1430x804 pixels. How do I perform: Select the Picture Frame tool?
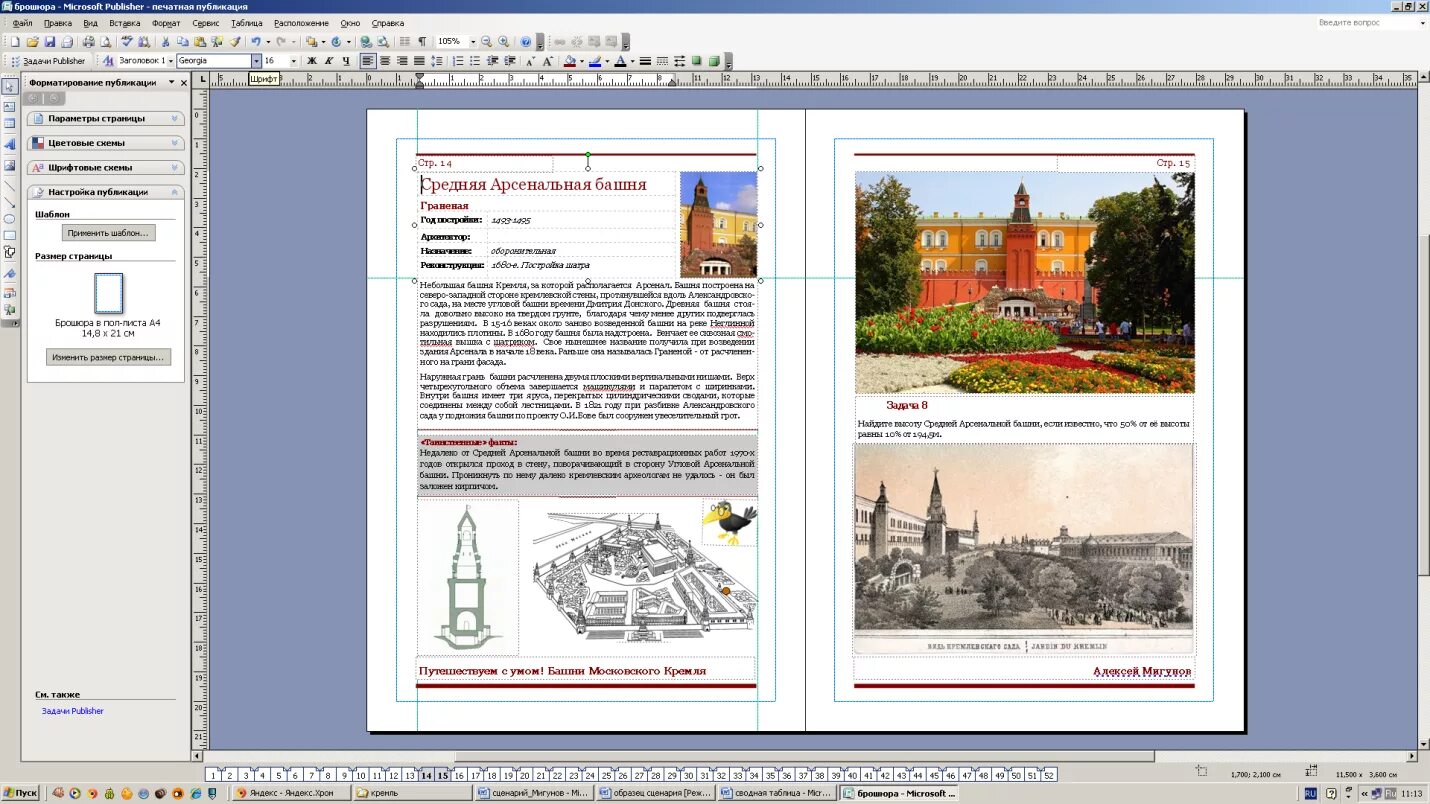click(x=10, y=165)
